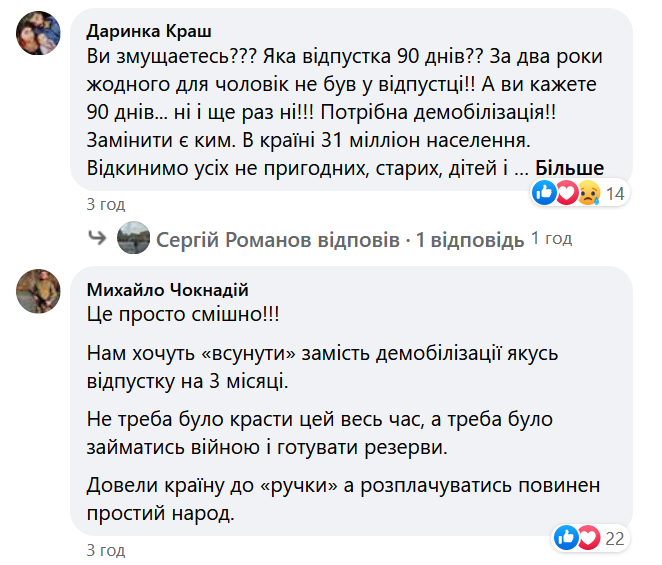Click the curved reply arrow icon

[97, 240]
